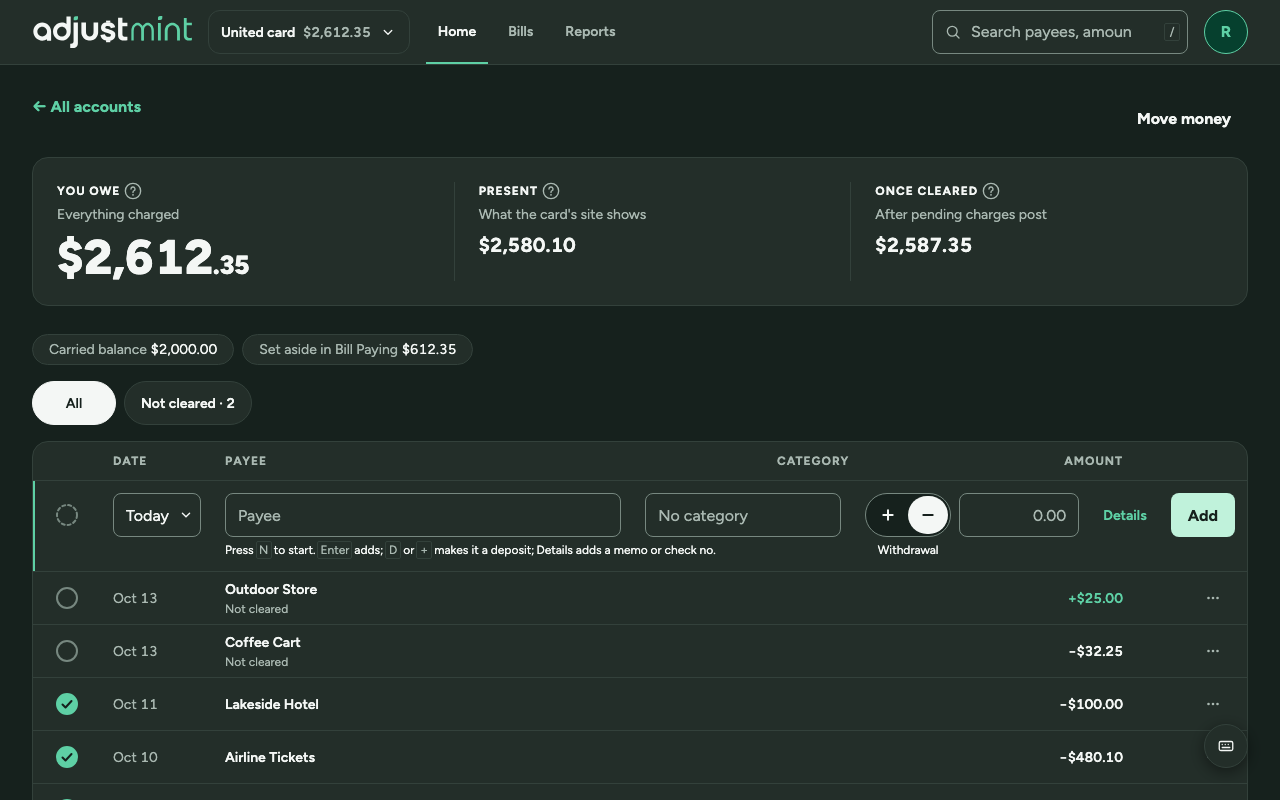Open keyboard shortcuts floating button
This screenshot has width=1280, height=800.
pos(1226,746)
